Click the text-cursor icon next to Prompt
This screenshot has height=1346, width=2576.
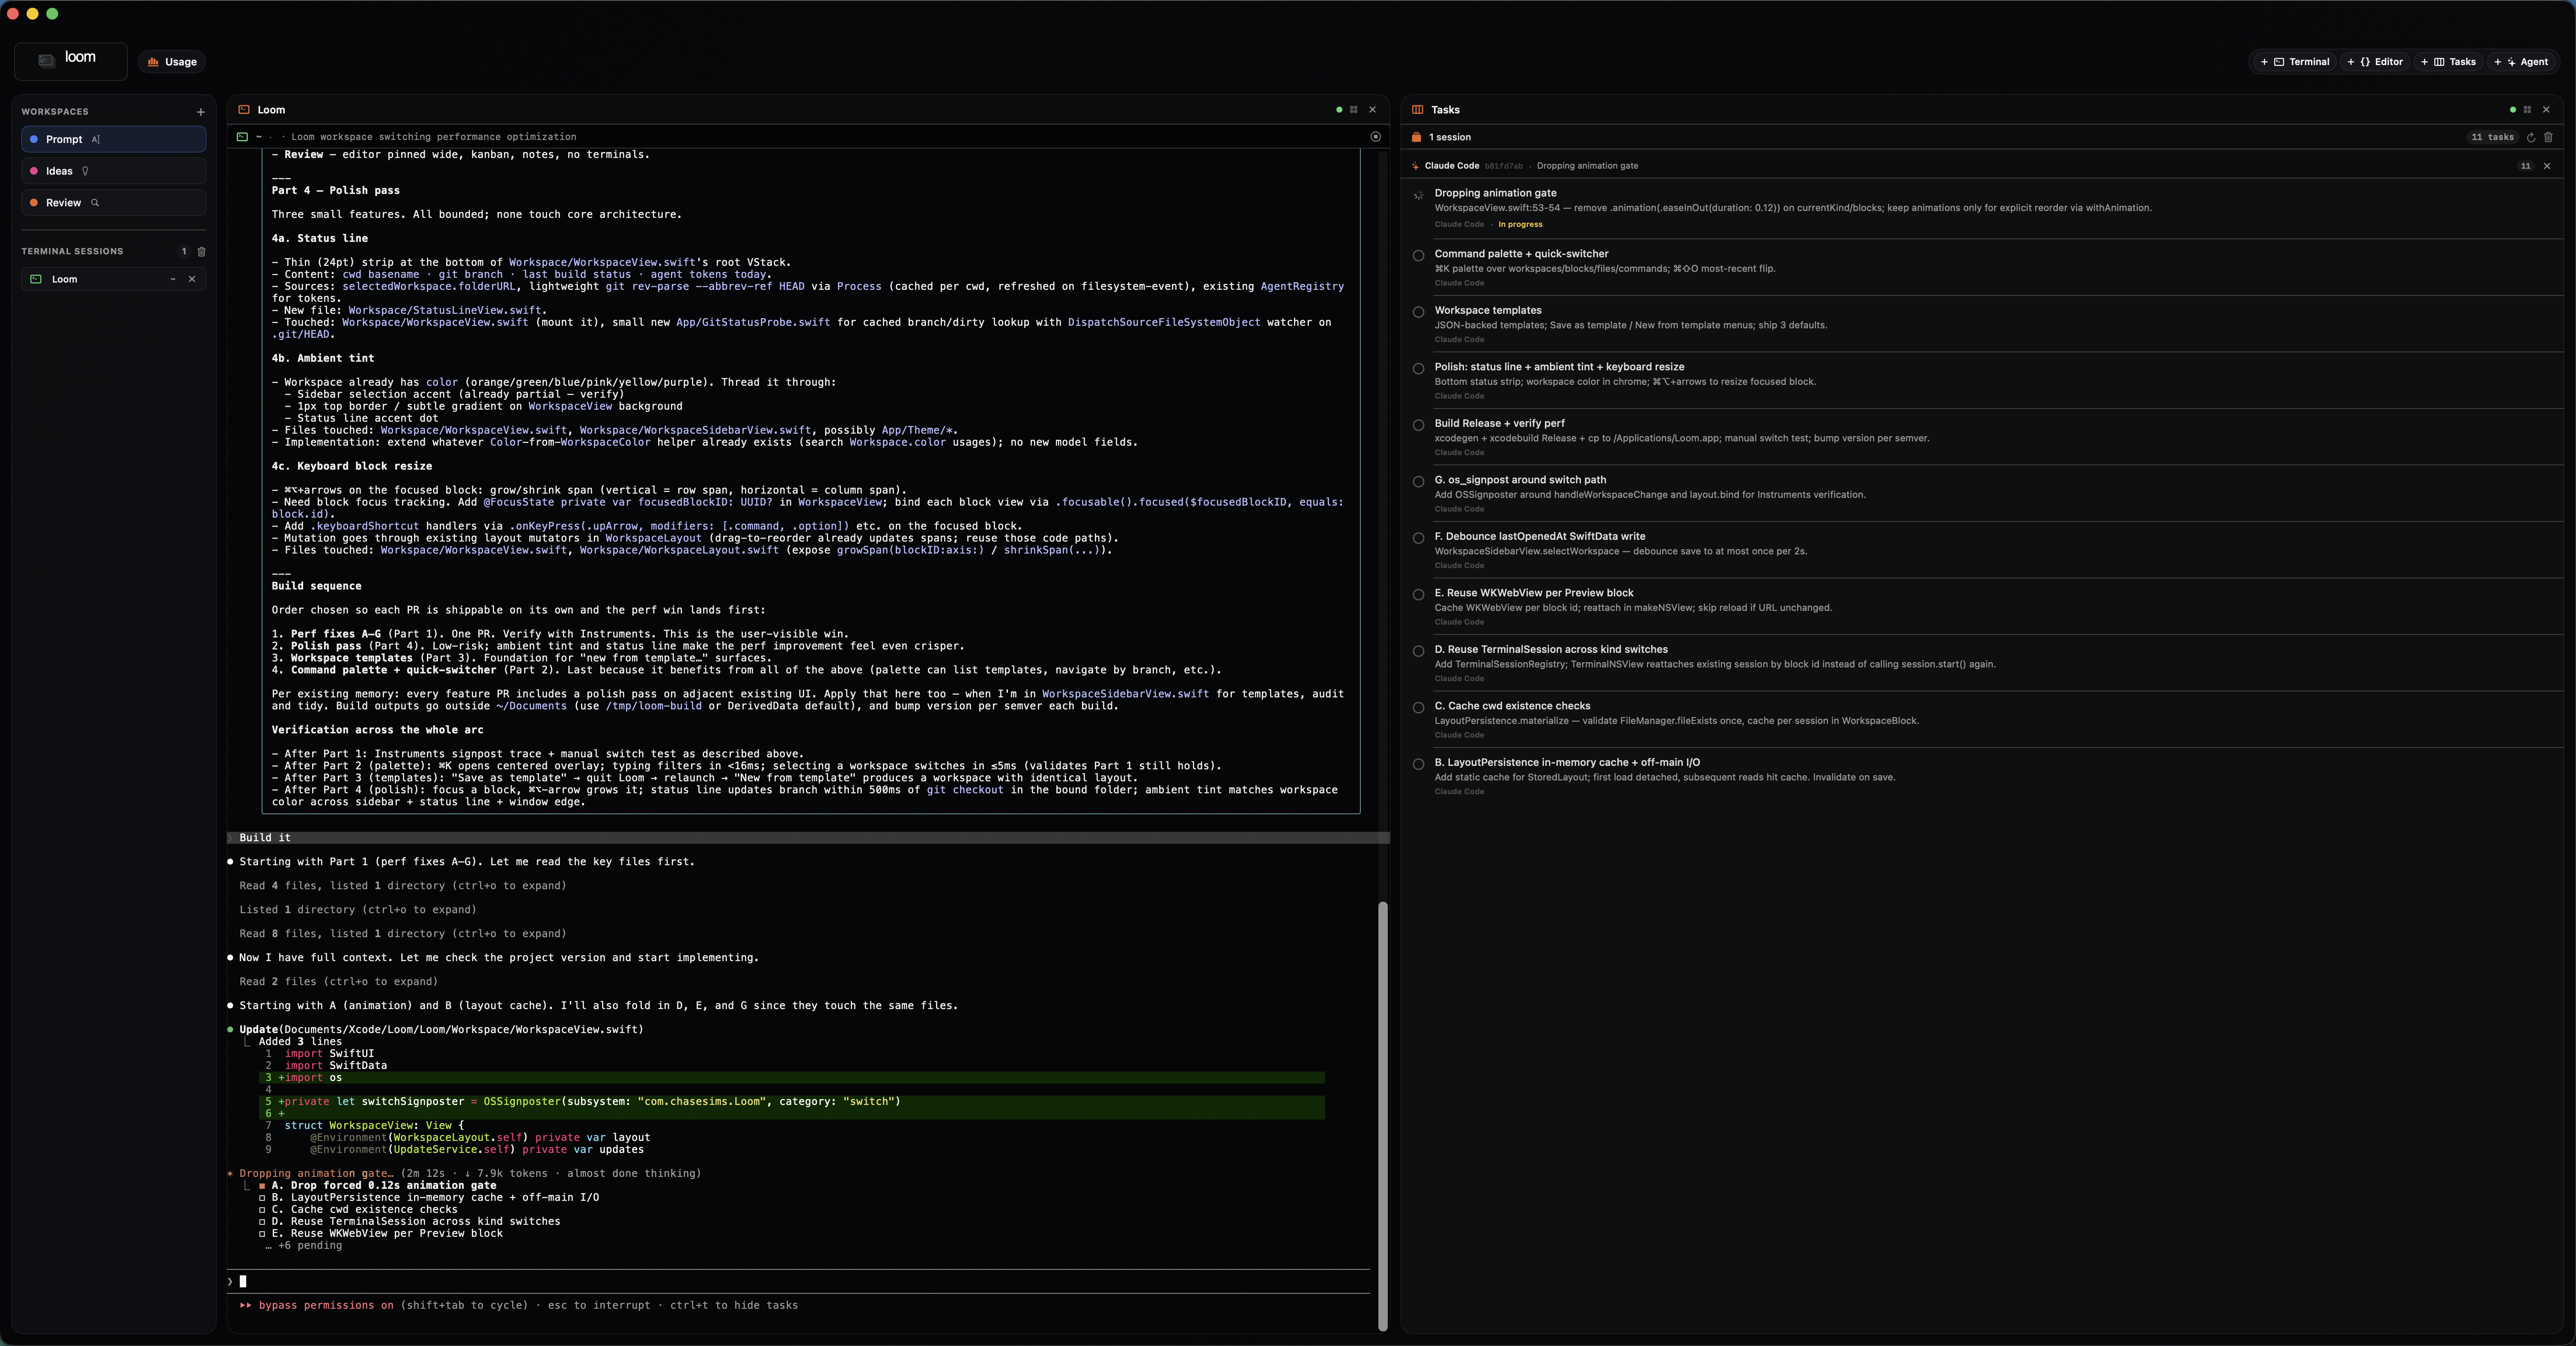click(96, 139)
